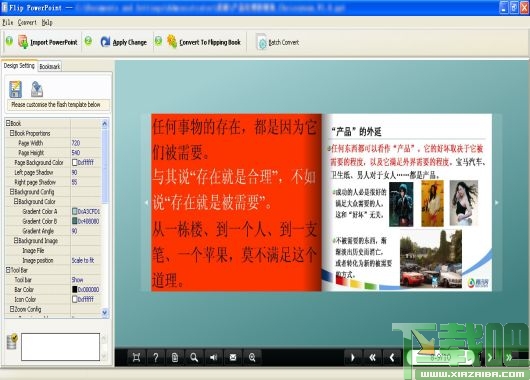Go to last page double-arrow button
This screenshot has height=380, width=530.
pos(509,357)
